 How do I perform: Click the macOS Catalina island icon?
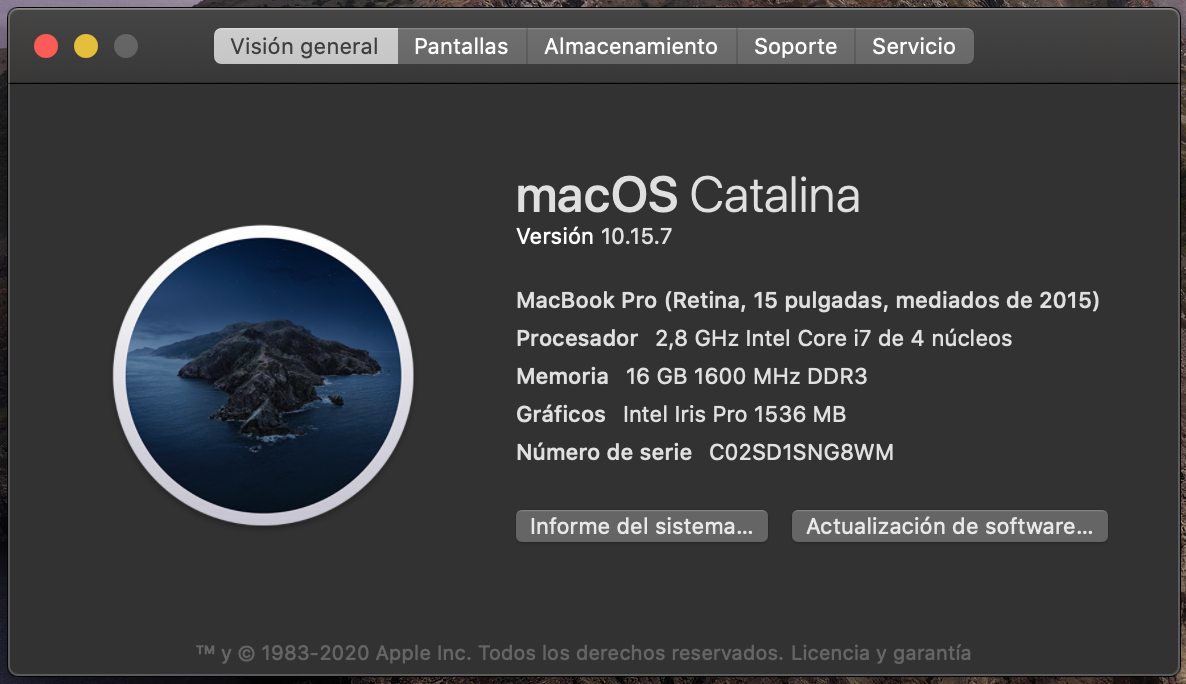[x=263, y=375]
